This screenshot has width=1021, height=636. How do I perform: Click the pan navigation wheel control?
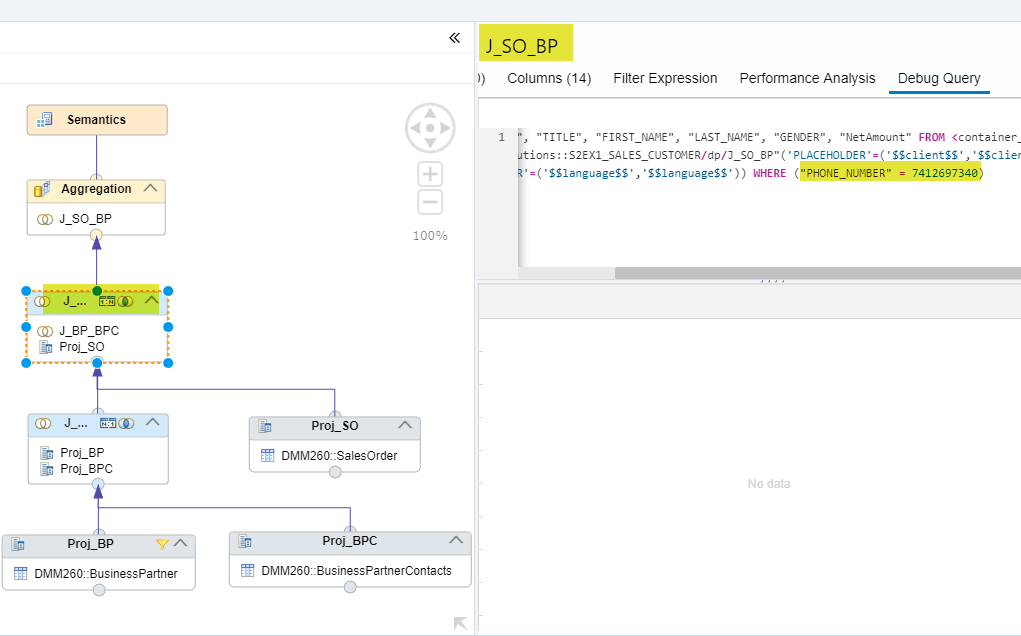[x=430, y=128]
